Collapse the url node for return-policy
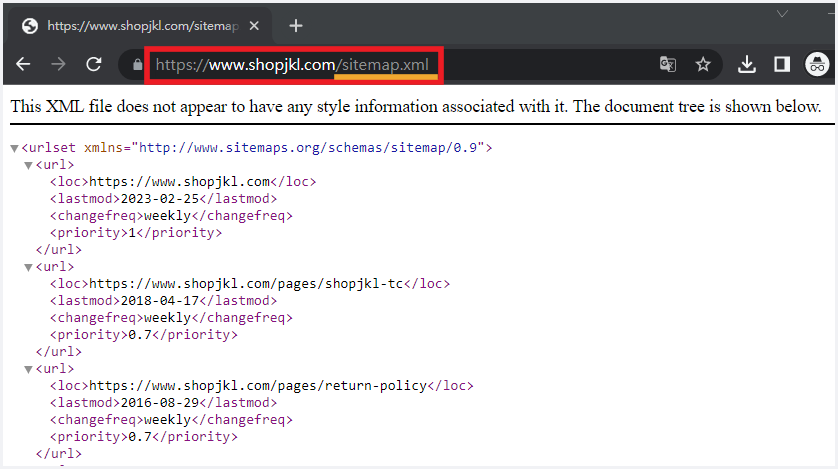This screenshot has width=838, height=469. pyautogui.click(x=28, y=369)
